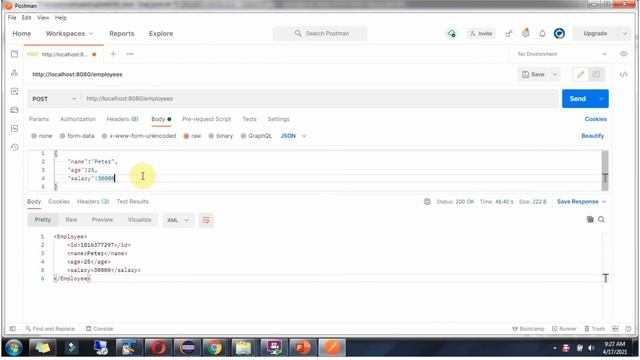Click the capture requests satellite icon
The height and width of the screenshot is (360, 640).
click(509, 33)
